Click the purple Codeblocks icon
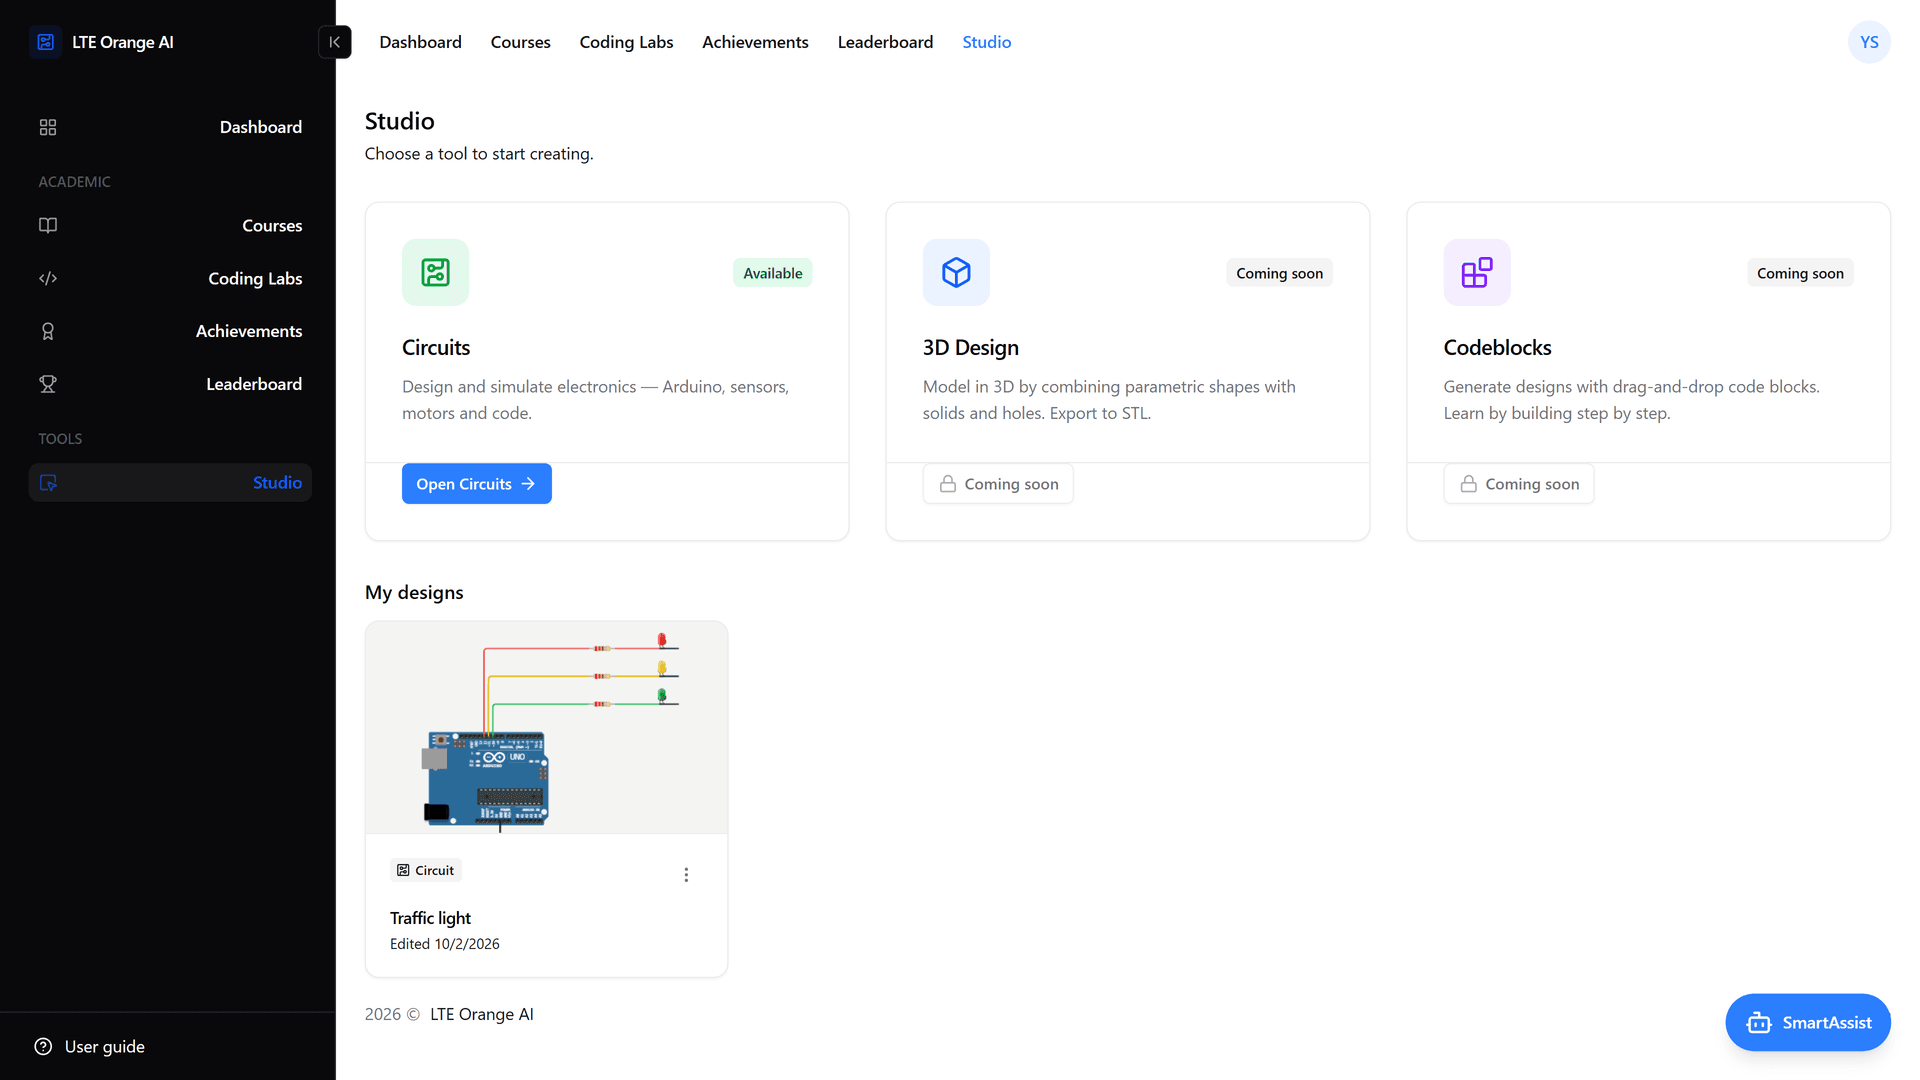1920x1080 pixels. pos(1477,272)
